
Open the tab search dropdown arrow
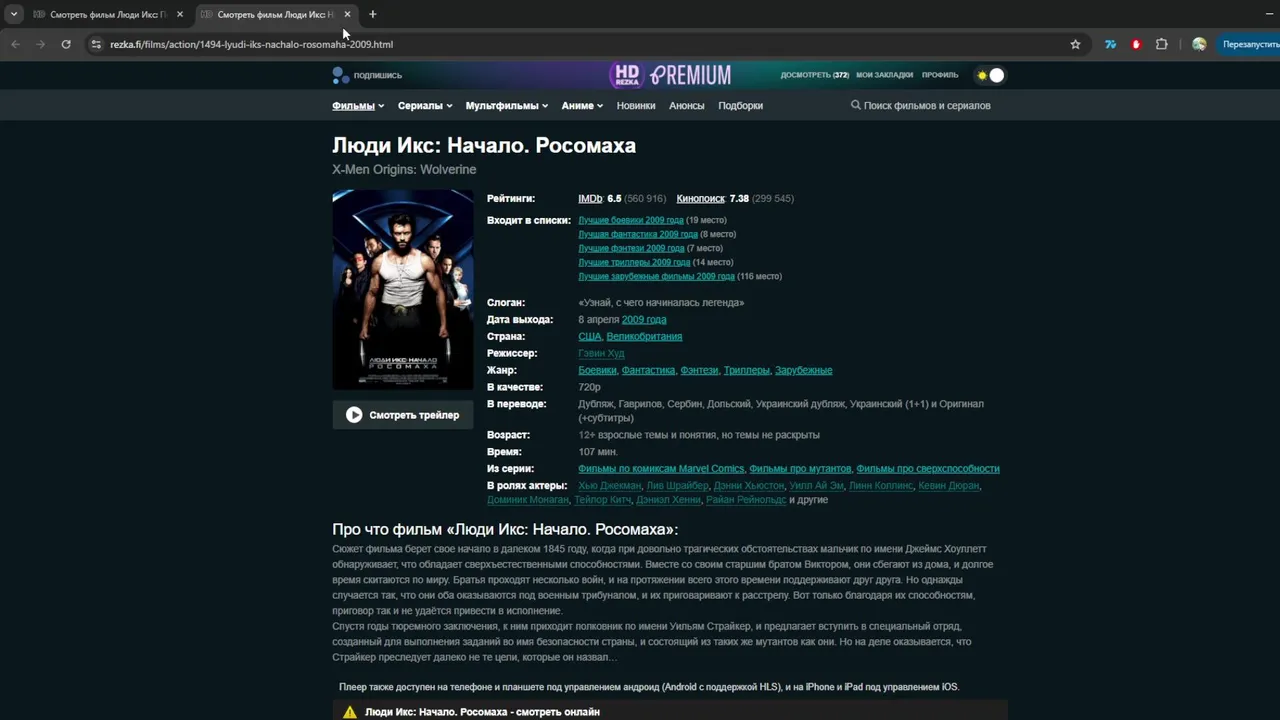pyautogui.click(x=14, y=14)
